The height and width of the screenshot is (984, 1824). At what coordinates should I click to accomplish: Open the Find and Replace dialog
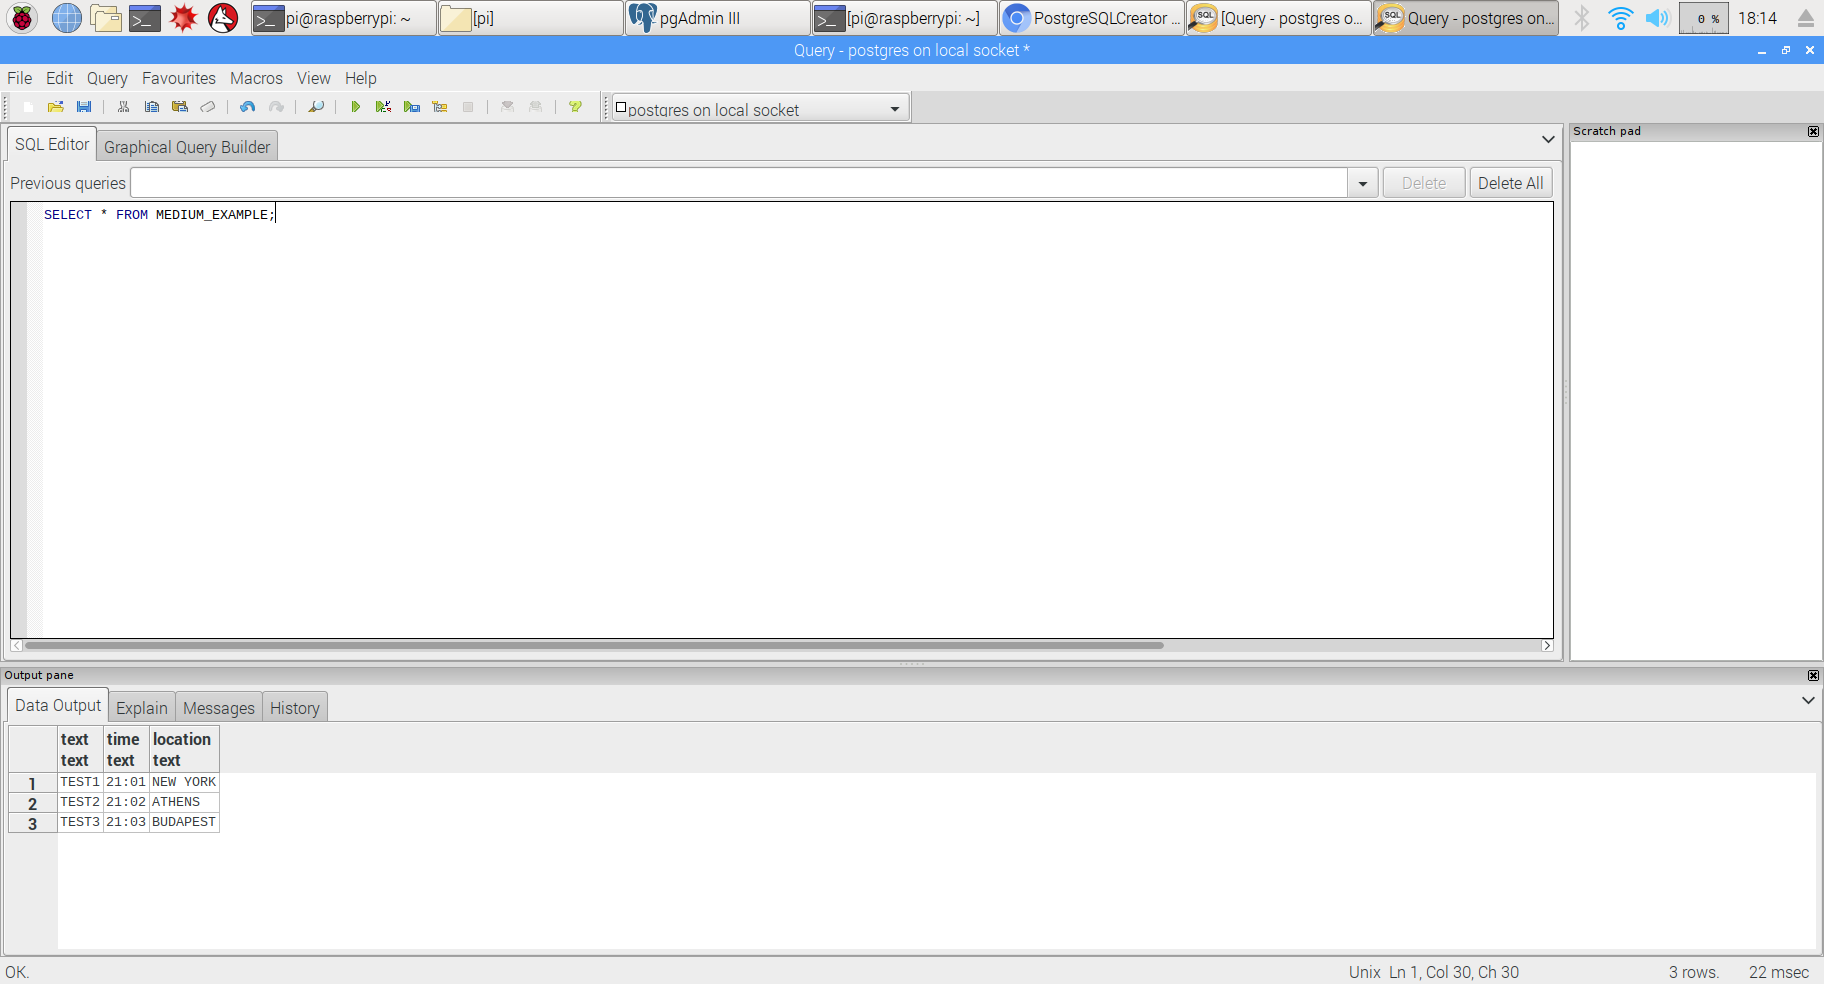(316, 107)
